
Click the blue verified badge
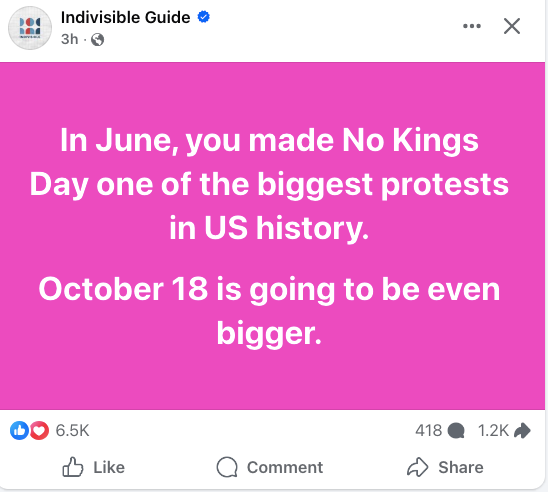[204, 17]
